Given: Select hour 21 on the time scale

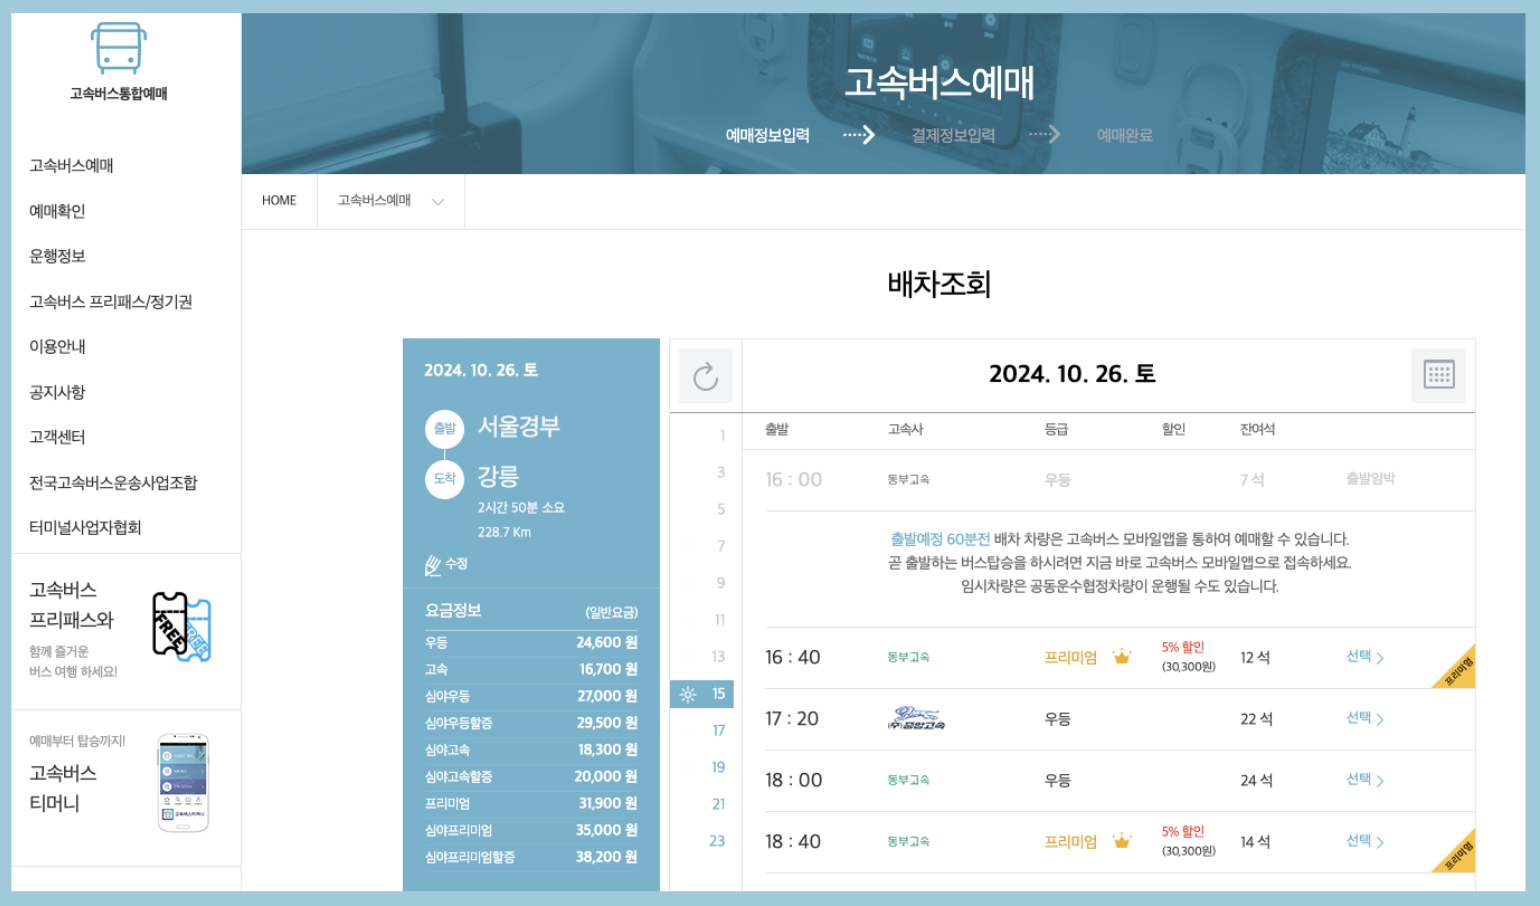Looking at the screenshot, I should [x=718, y=804].
